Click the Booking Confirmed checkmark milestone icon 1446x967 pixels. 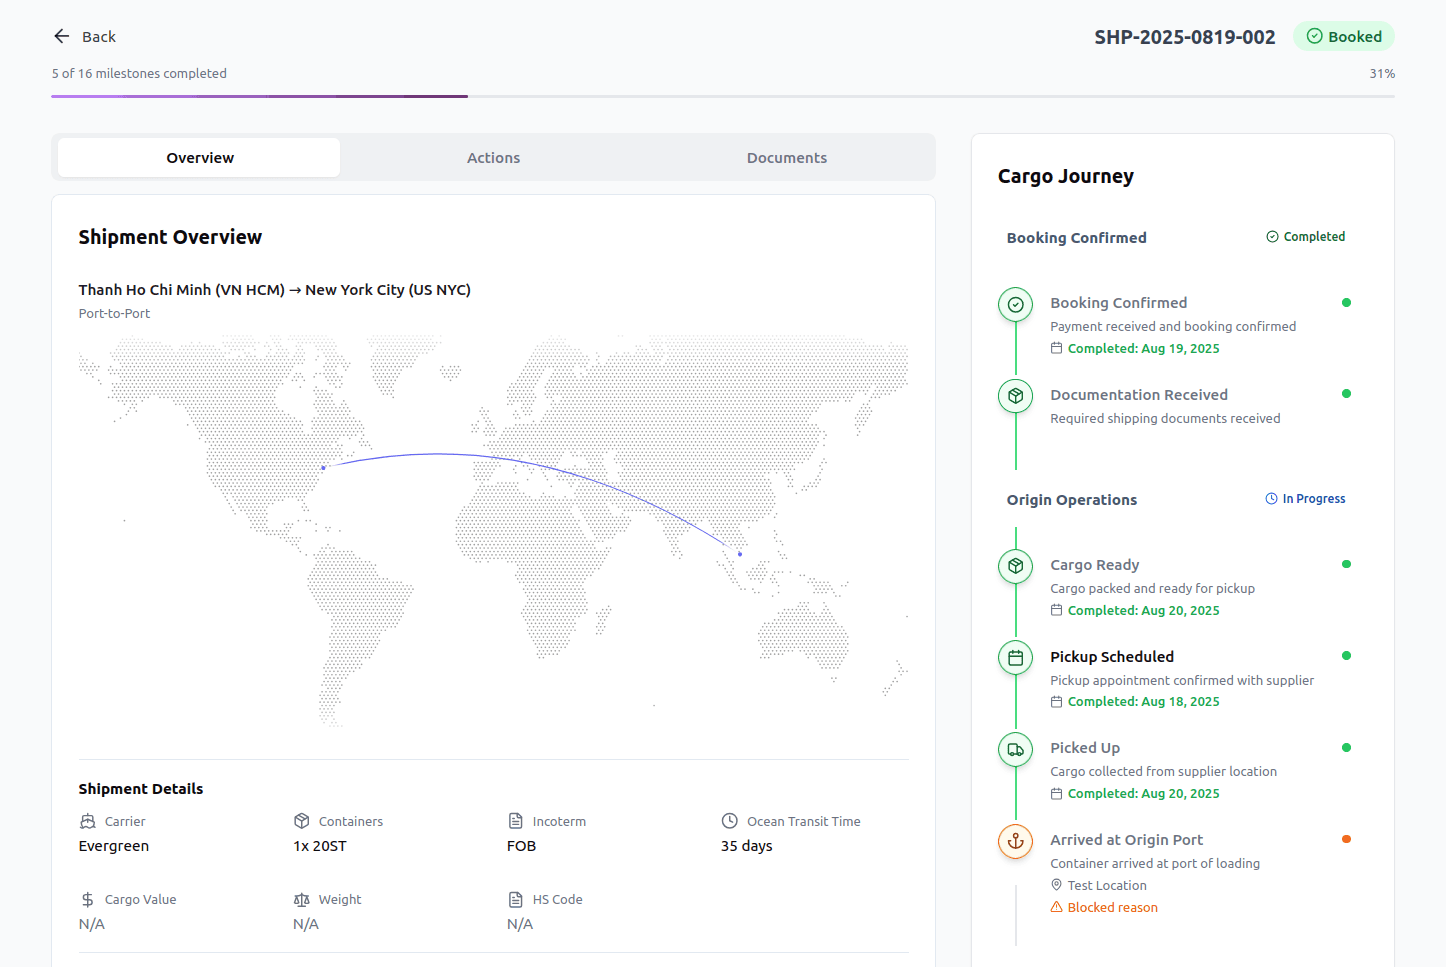(x=1015, y=304)
